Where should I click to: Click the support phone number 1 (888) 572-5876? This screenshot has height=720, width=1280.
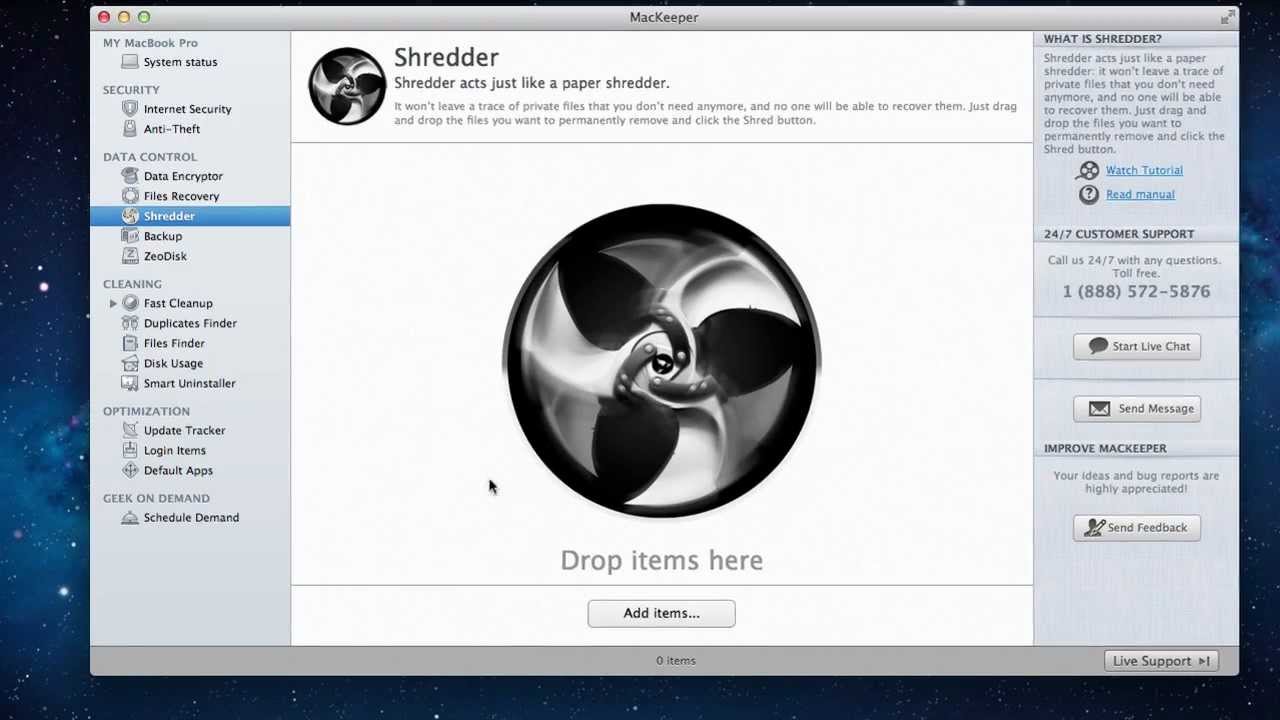[x=1136, y=292]
